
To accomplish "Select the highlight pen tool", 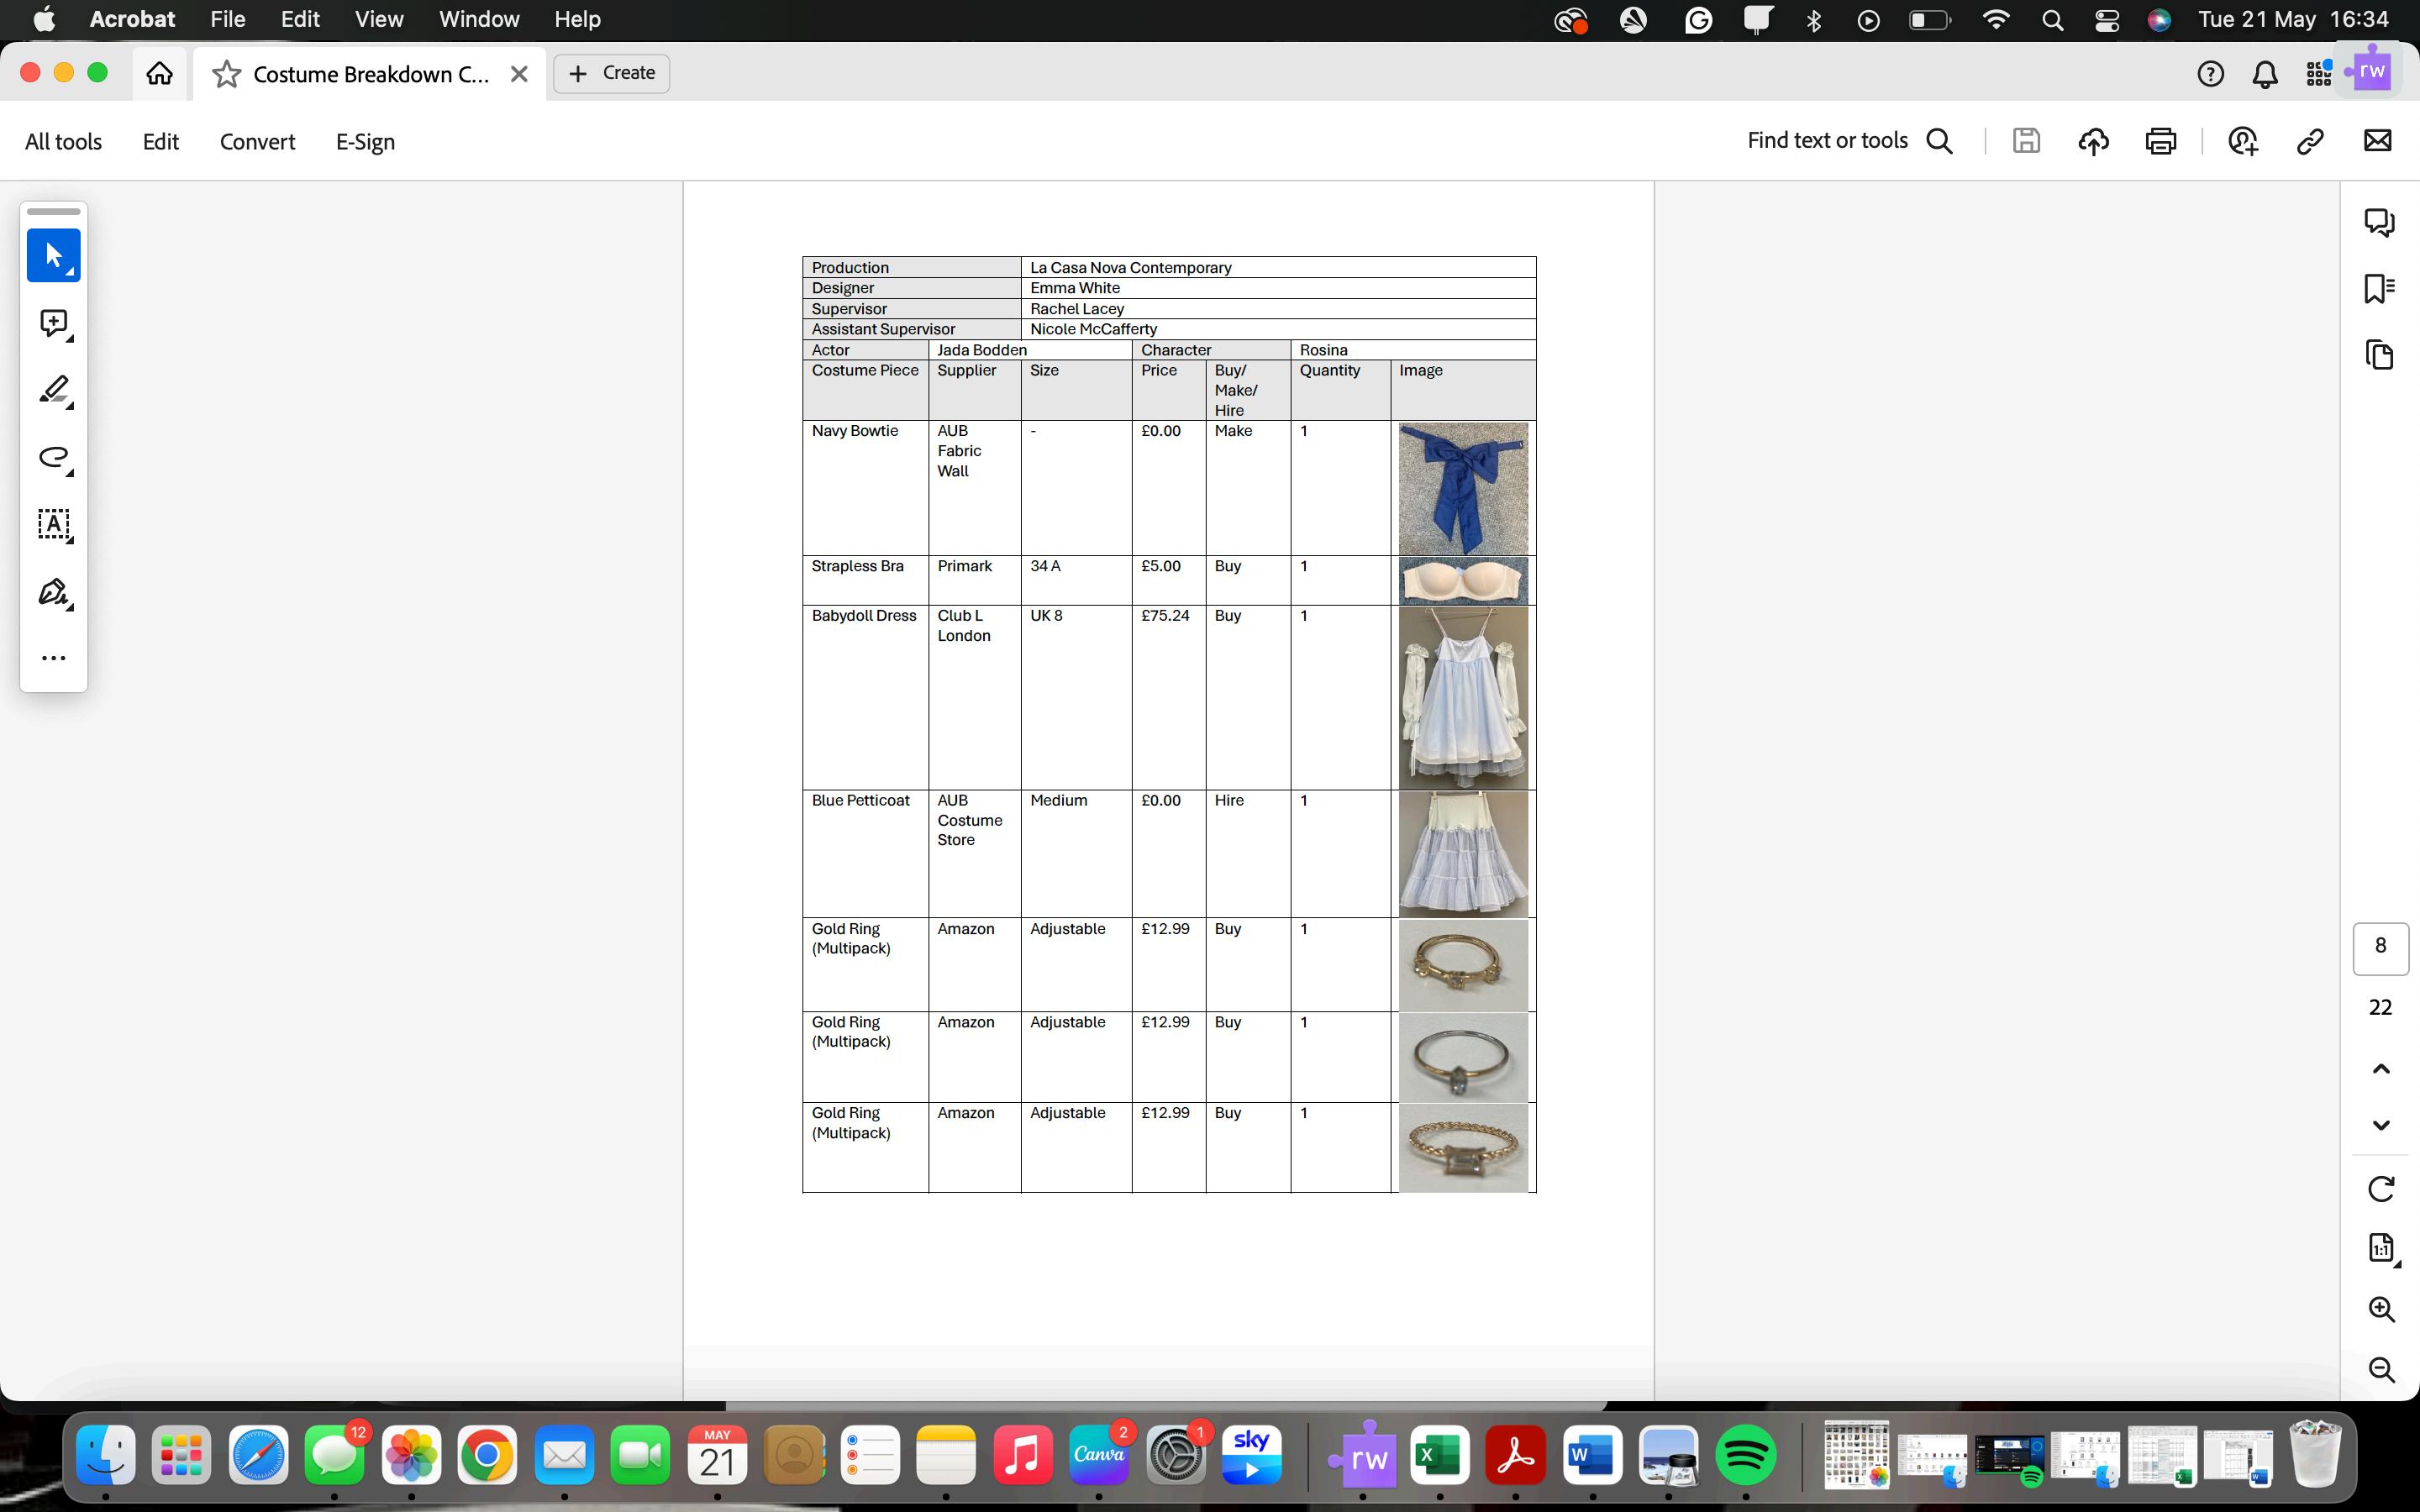I will (x=53, y=390).
